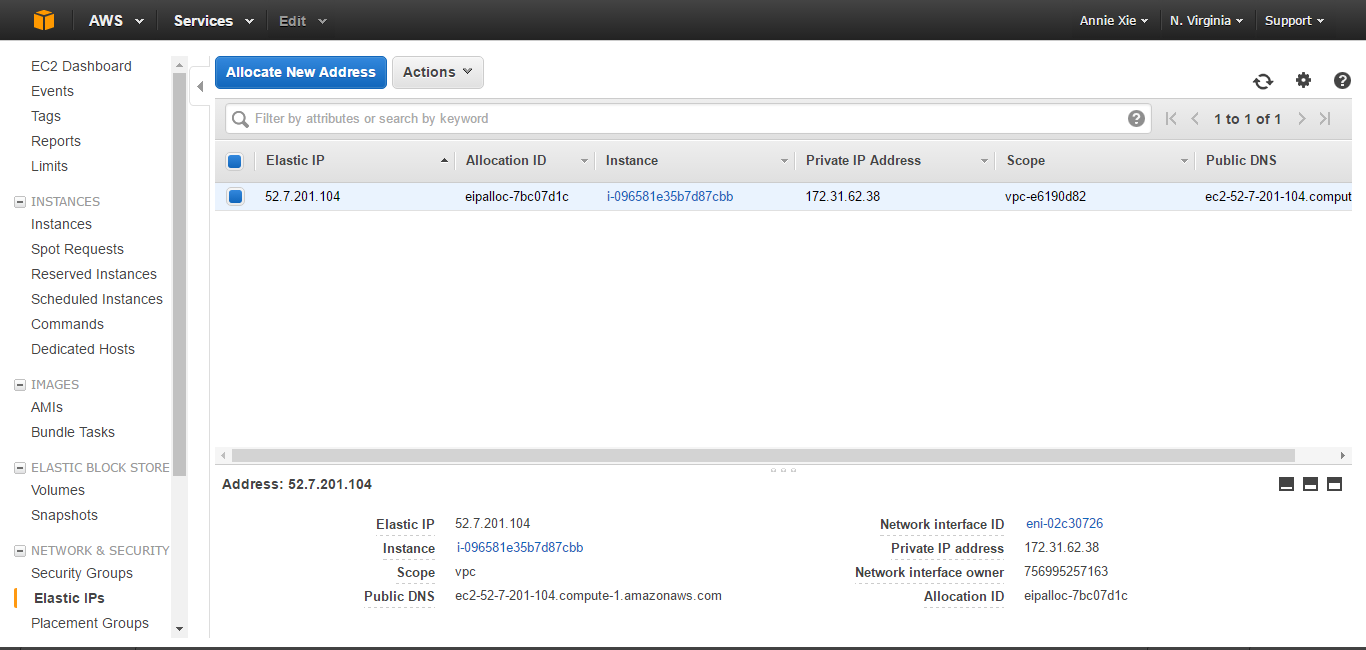The height and width of the screenshot is (650, 1366).
Task: Open Allocation ID column dropdown arrow
Action: click(584, 161)
